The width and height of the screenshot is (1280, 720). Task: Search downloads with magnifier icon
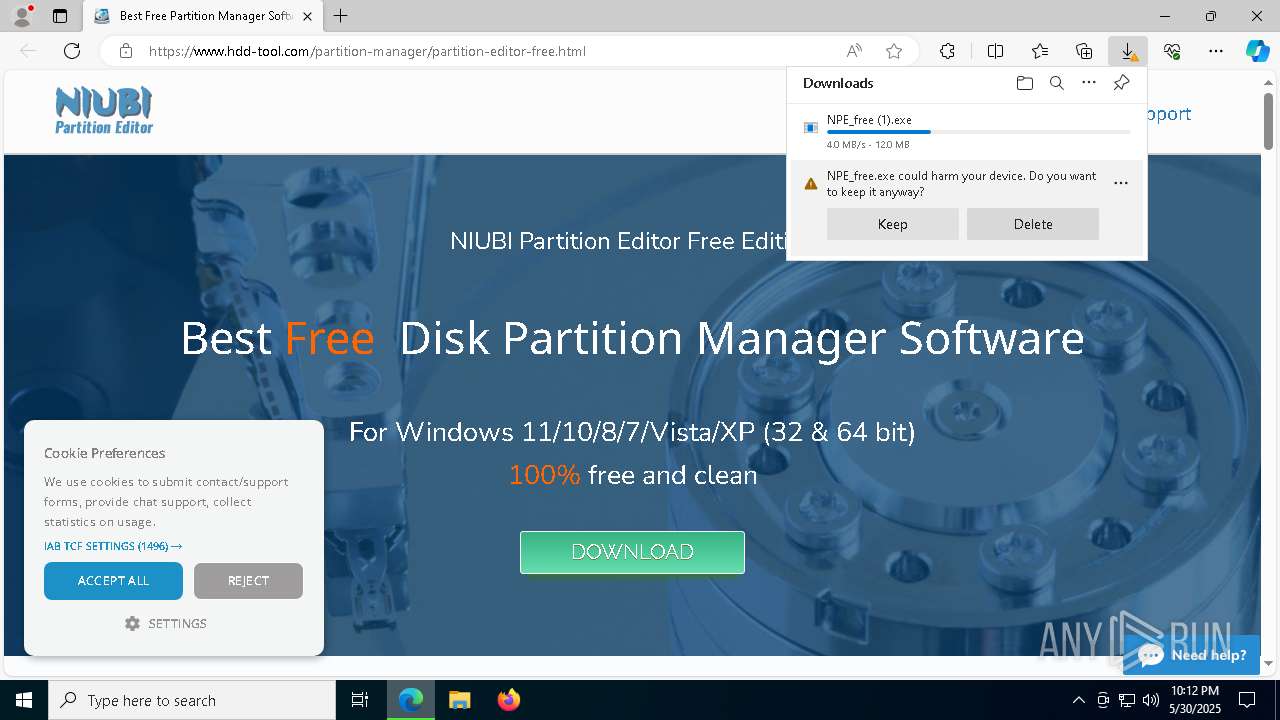[x=1057, y=83]
